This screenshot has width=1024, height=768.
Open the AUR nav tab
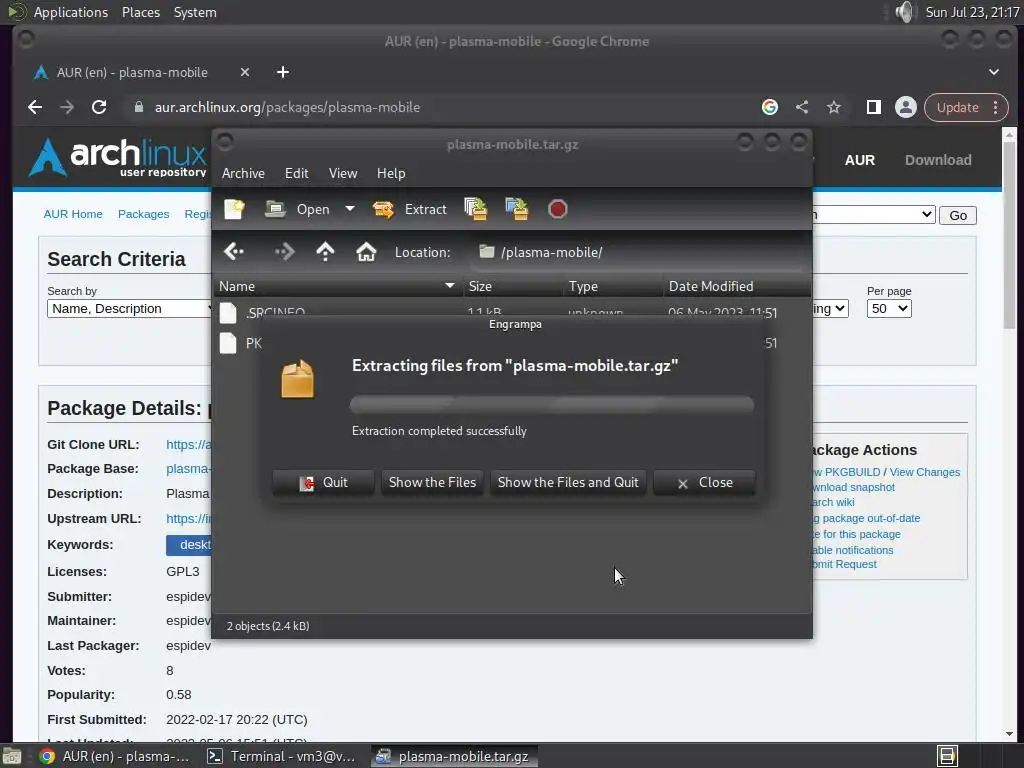point(859,160)
